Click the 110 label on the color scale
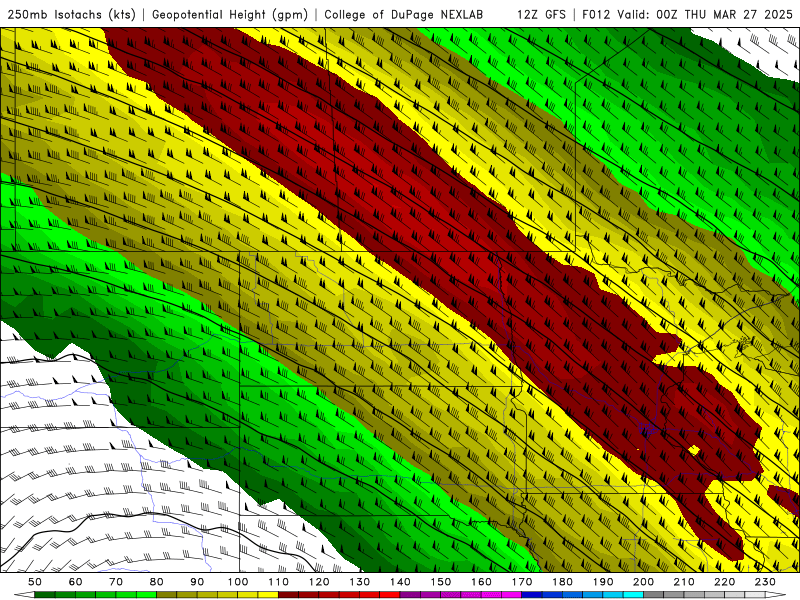This screenshot has width=800, height=600. point(279,582)
